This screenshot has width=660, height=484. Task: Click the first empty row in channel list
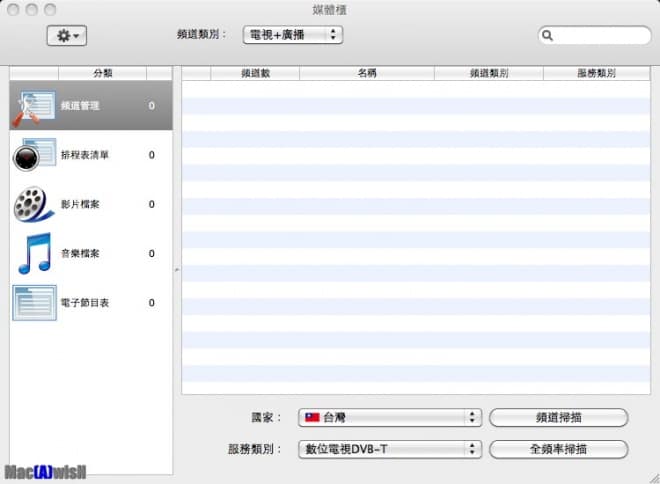click(x=415, y=88)
